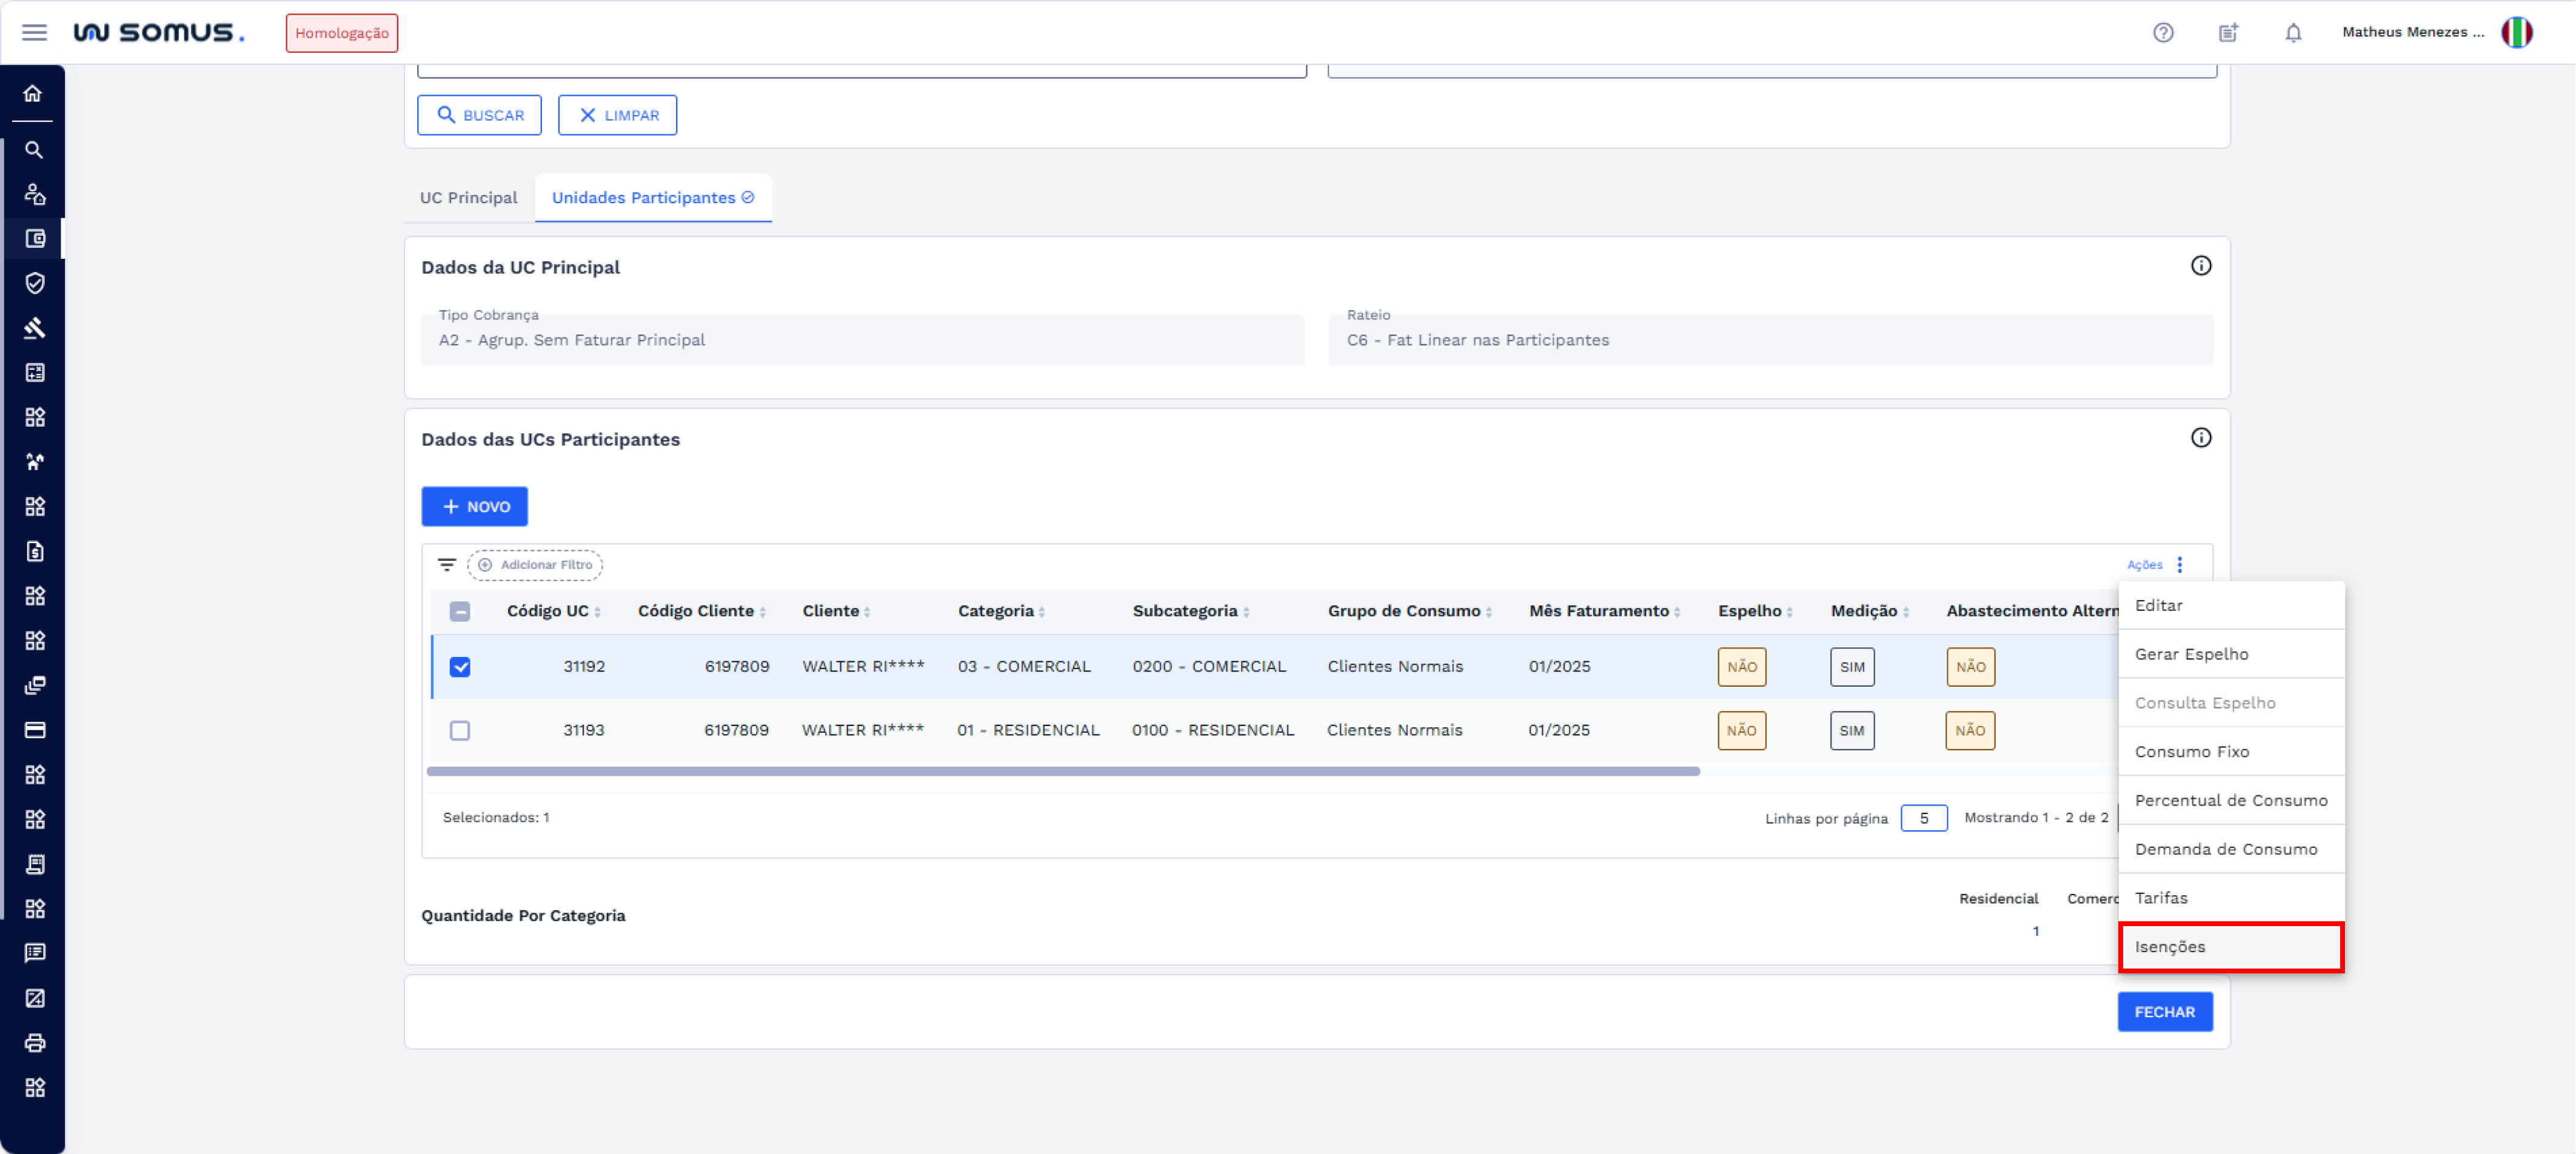Click the search icon in sidebar
Image resolution: width=2576 pixels, height=1154 pixels.
pyautogui.click(x=34, y=150)
